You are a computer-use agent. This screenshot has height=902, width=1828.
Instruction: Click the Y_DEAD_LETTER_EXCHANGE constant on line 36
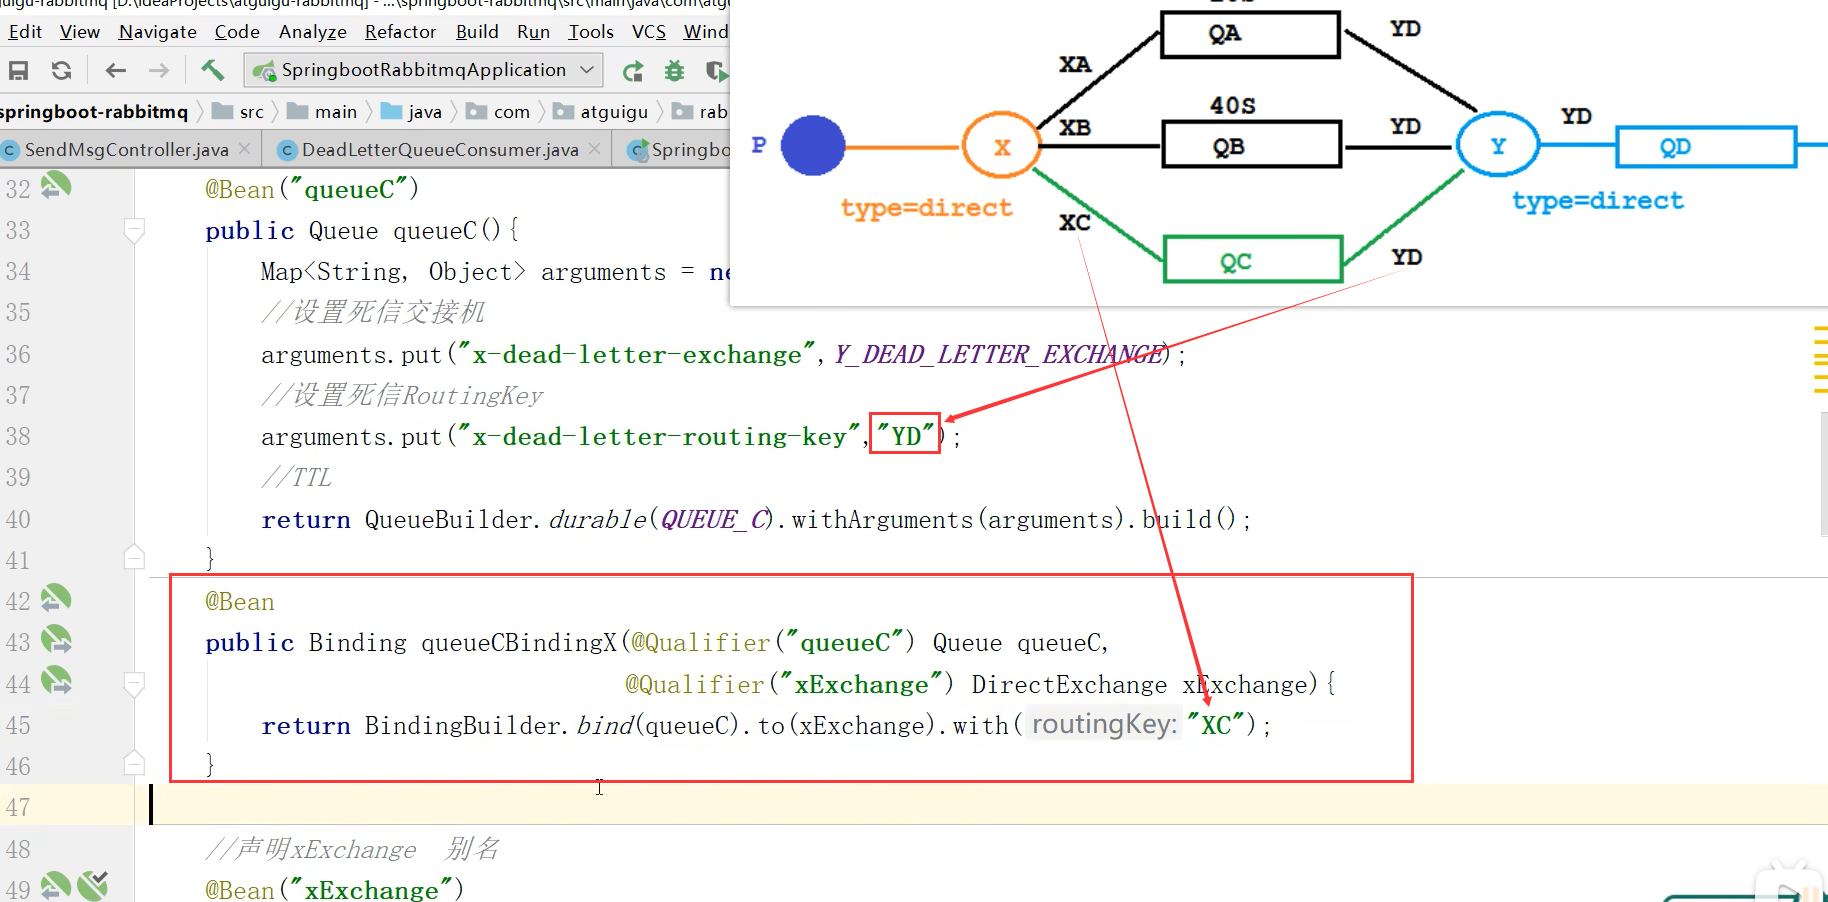coord(999,354)
